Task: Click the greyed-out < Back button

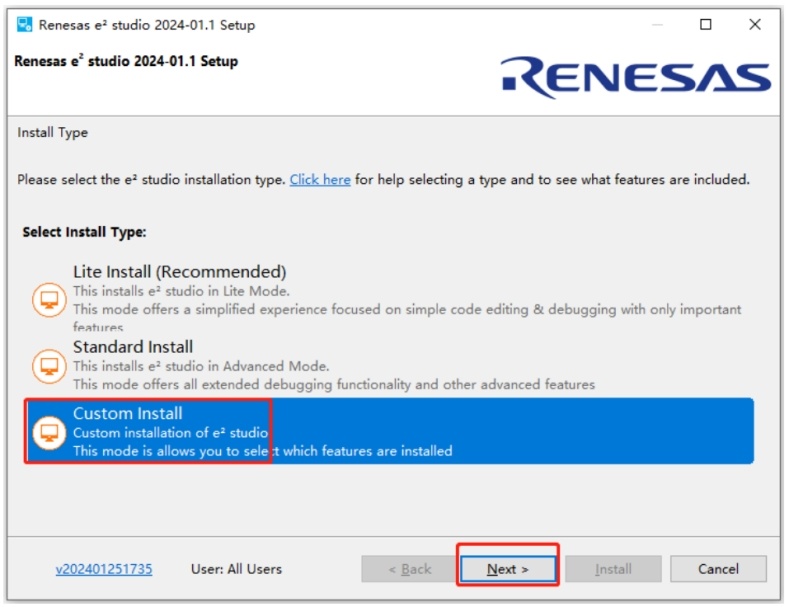Action: coord(409,569)
